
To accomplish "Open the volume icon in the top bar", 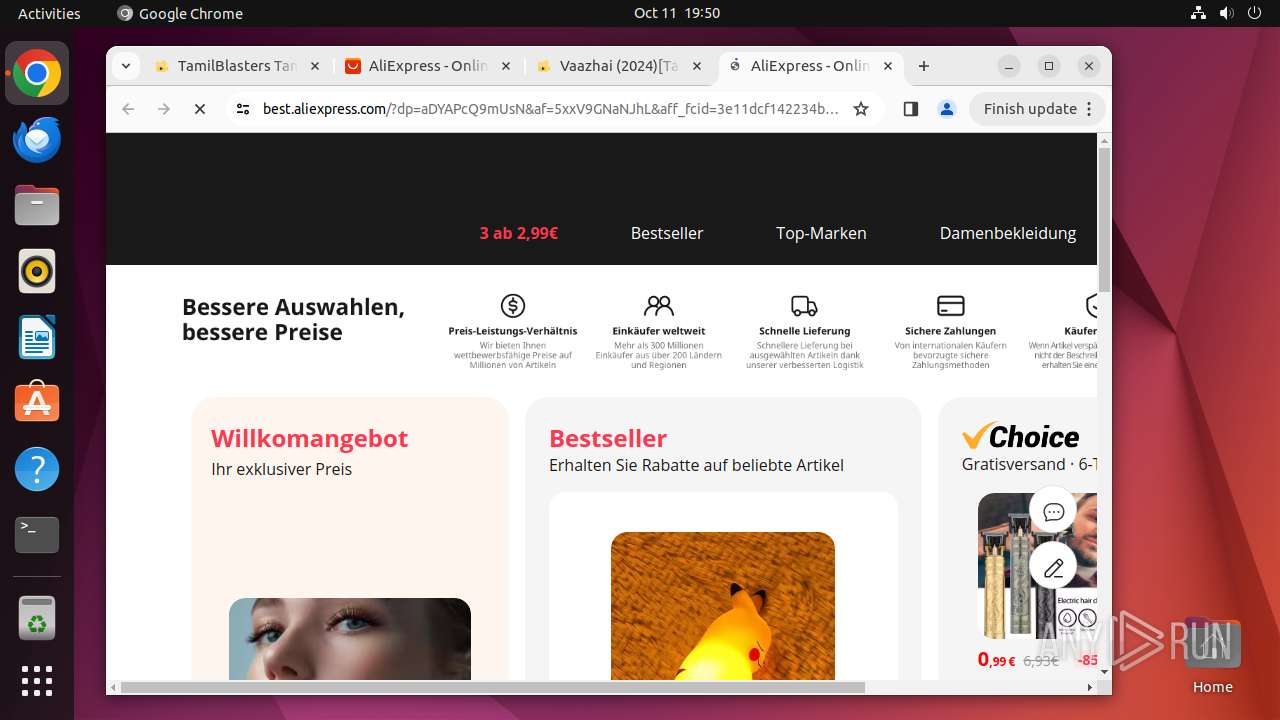I will pos(1226,13).
